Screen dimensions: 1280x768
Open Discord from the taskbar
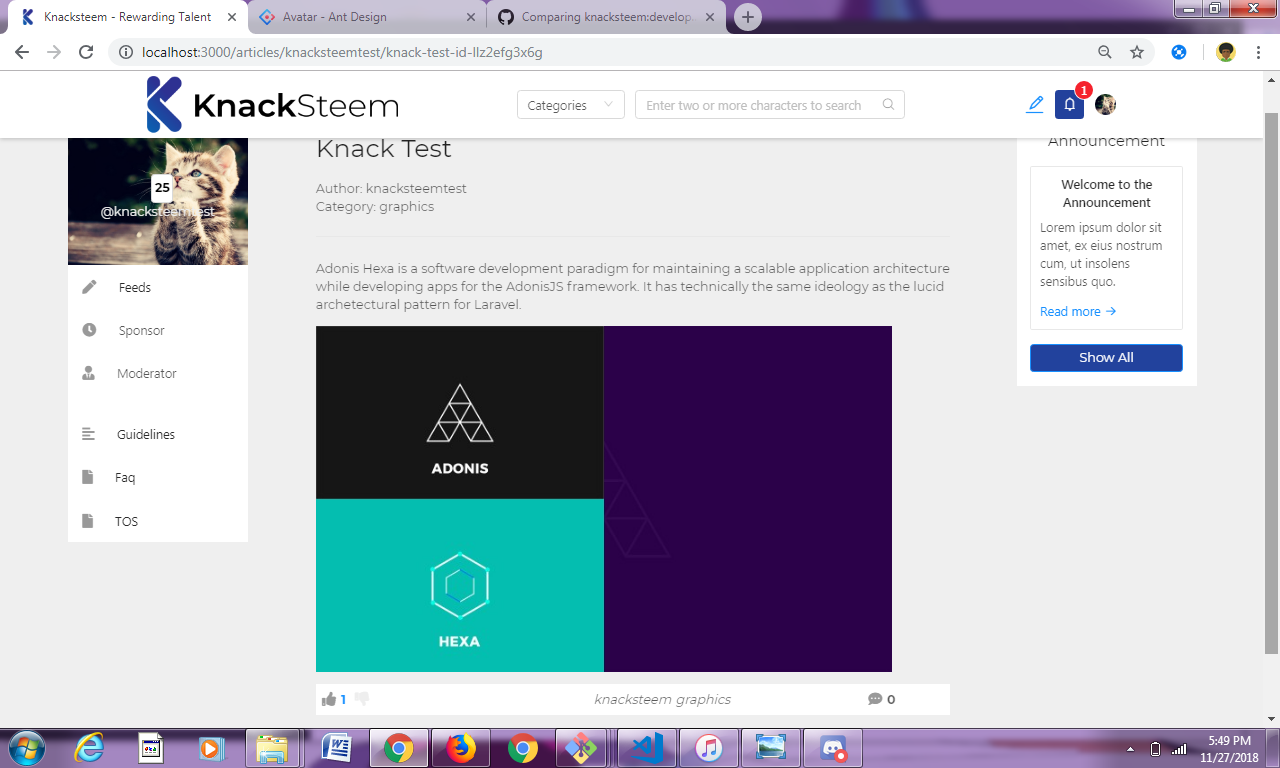click(x=833, y=748)
